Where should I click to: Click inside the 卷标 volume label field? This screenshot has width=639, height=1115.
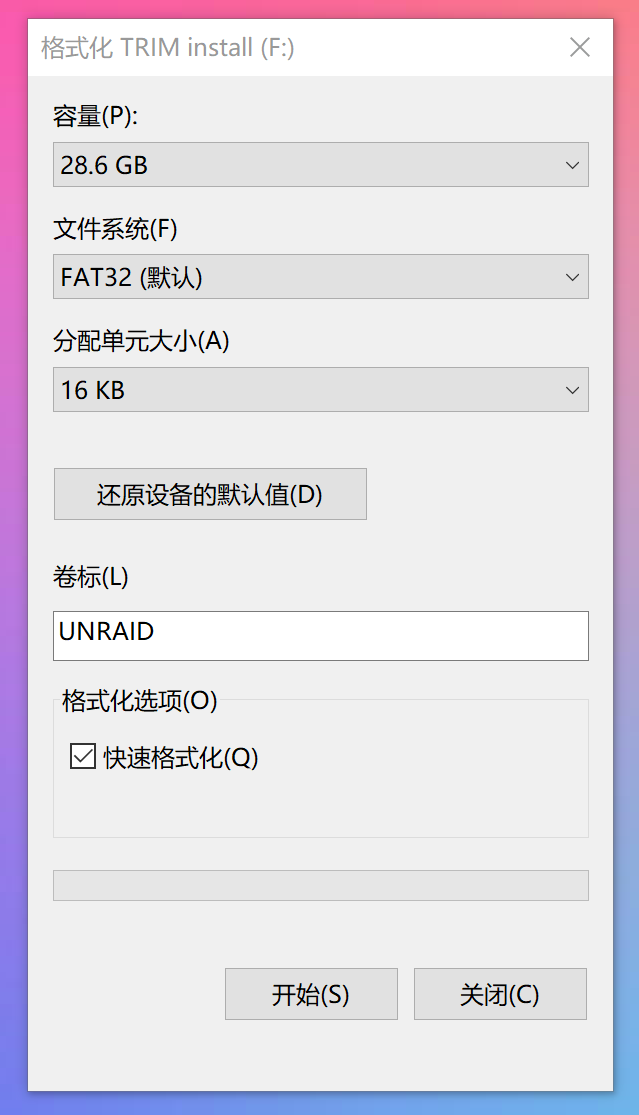(x=320, y=636)
